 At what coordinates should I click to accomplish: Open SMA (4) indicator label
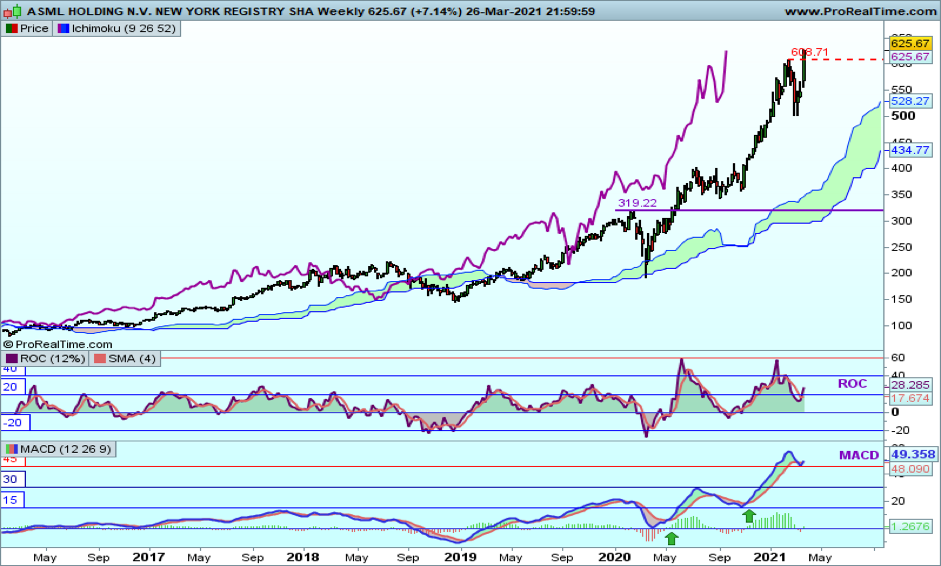[132, 358]
